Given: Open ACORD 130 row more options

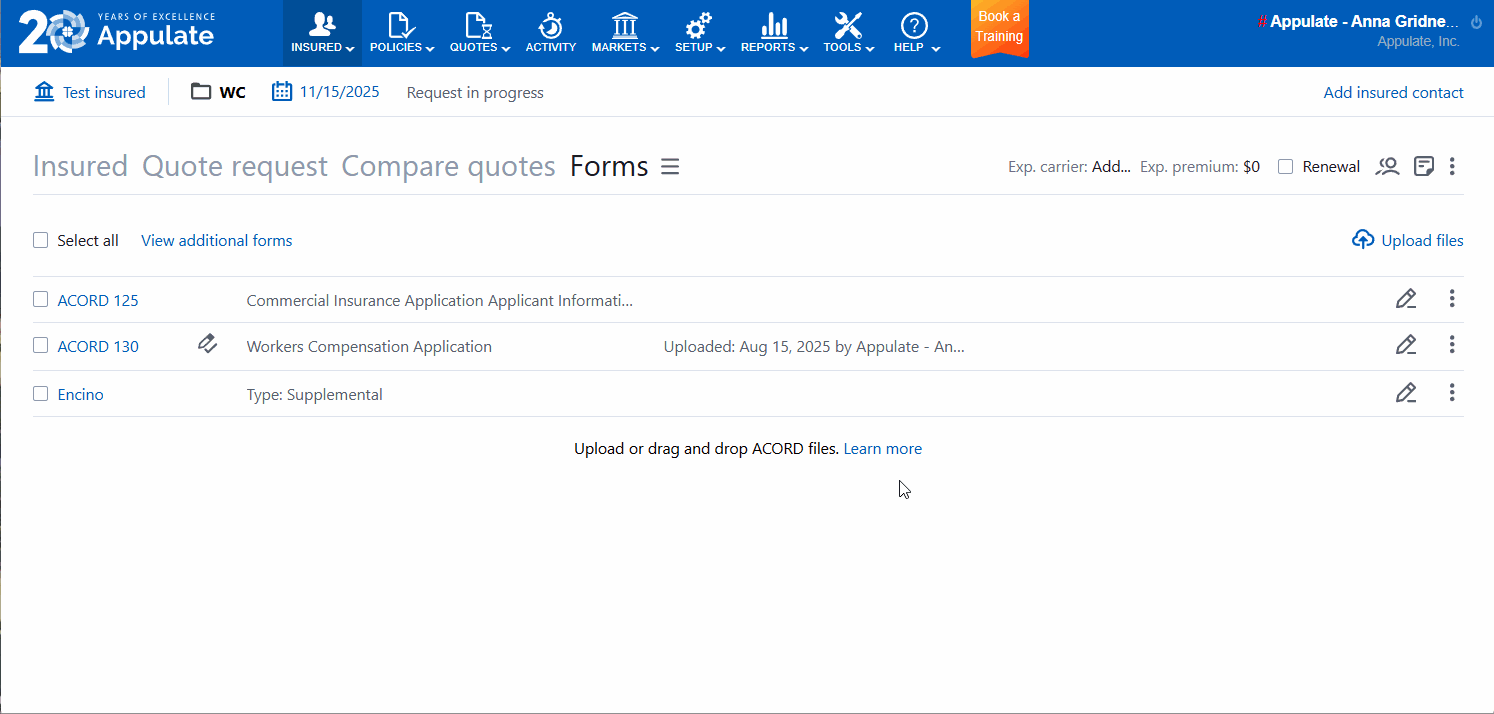Looking at the screenshot, I should coord(1452,345).
